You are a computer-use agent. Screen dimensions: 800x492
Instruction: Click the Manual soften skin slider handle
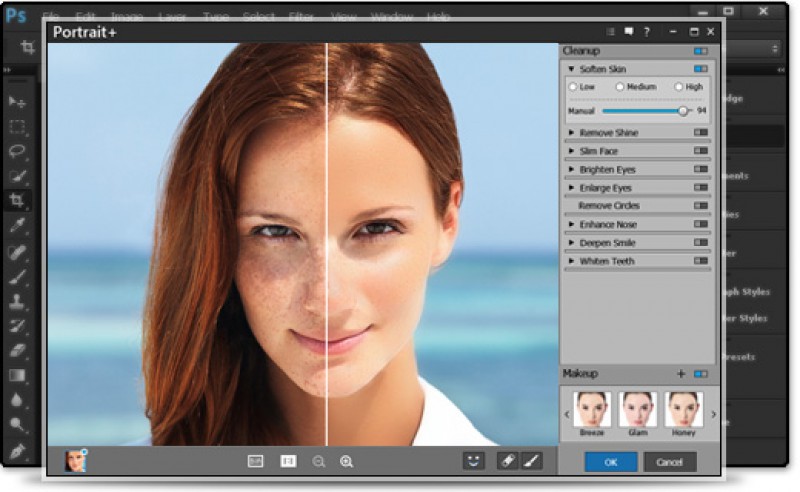pos(683,110)
